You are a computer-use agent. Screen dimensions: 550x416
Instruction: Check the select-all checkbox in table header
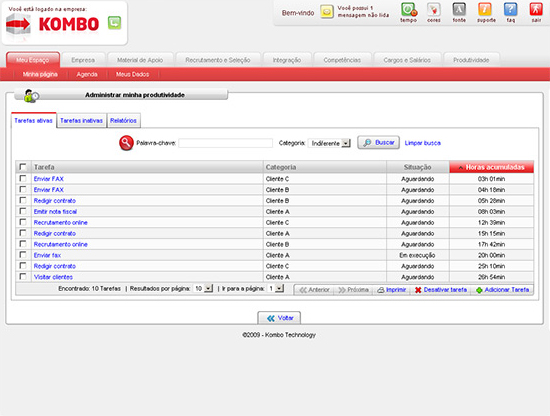23,167
